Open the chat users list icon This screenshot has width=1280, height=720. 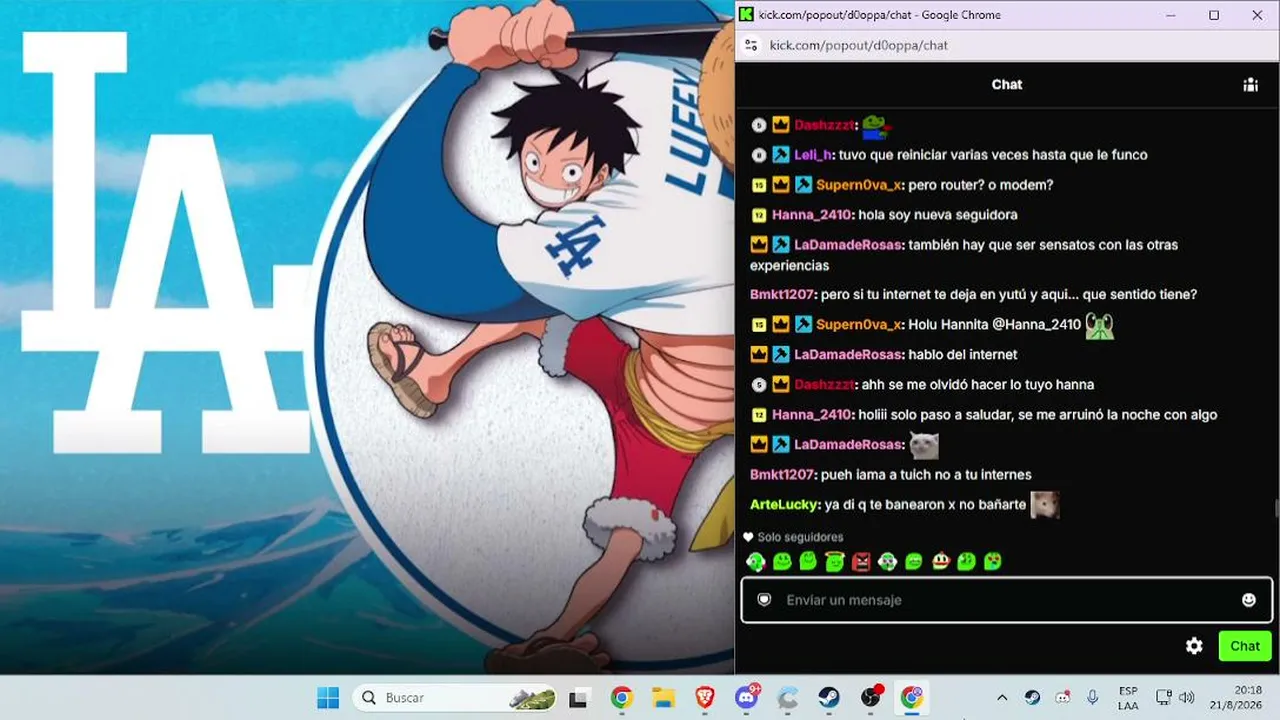pos(1250,85)
